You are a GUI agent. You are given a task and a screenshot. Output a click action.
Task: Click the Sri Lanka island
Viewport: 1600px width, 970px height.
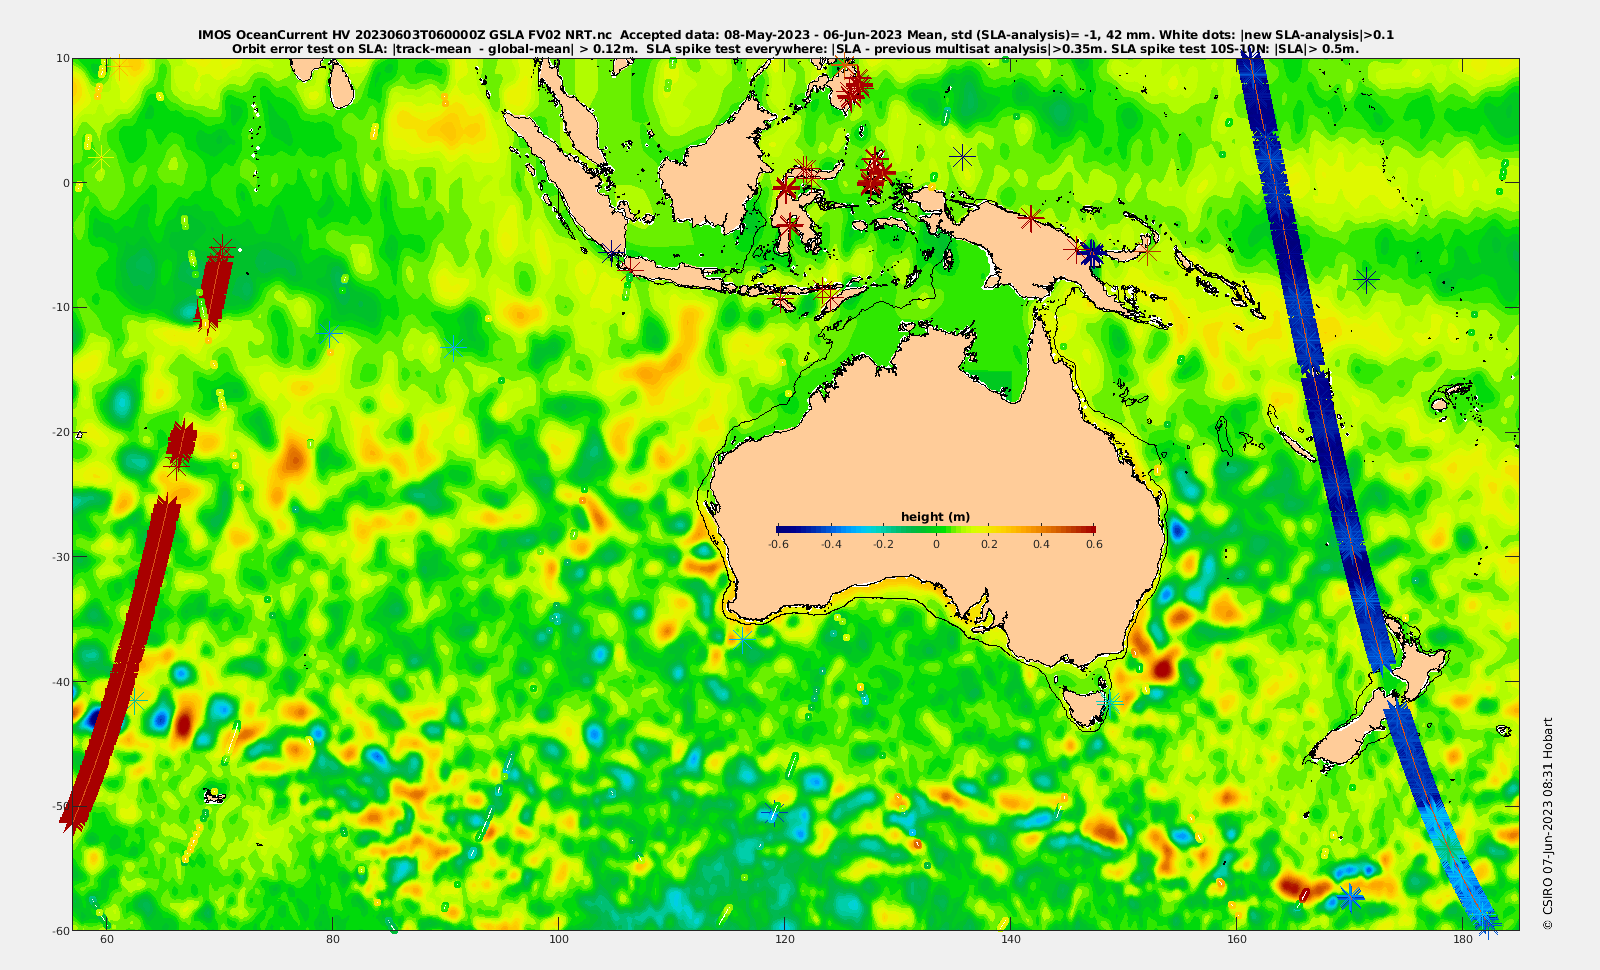(x=341, y=86)
